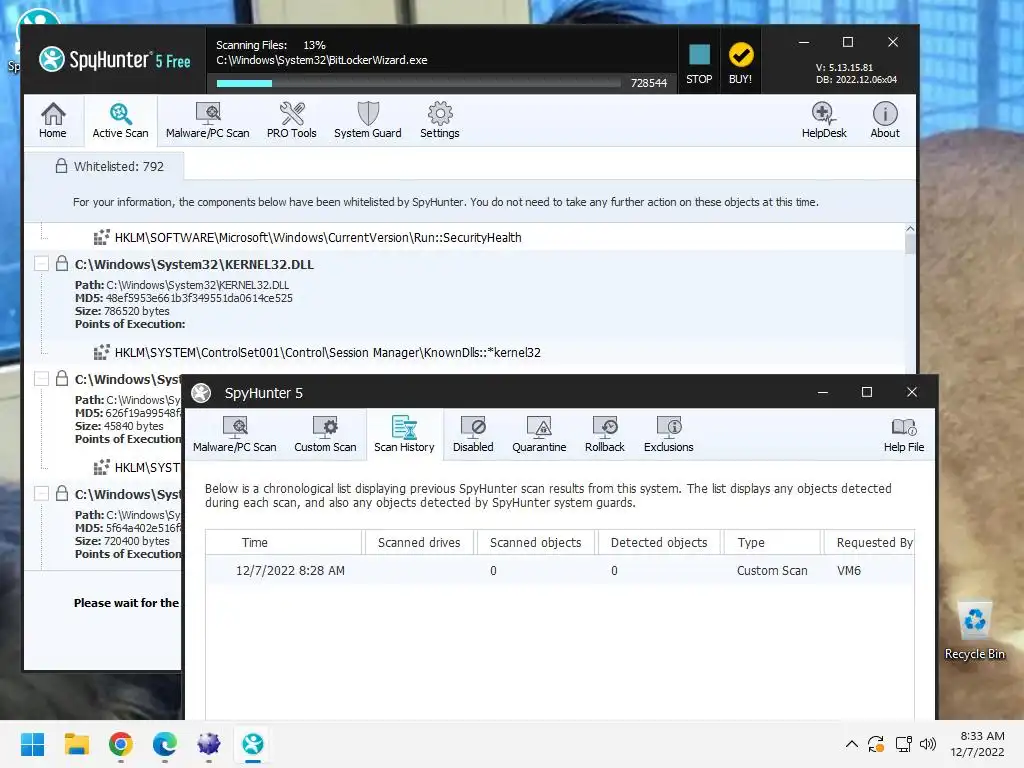Click the SpyHunter 5 Free logo

[114, 60]
